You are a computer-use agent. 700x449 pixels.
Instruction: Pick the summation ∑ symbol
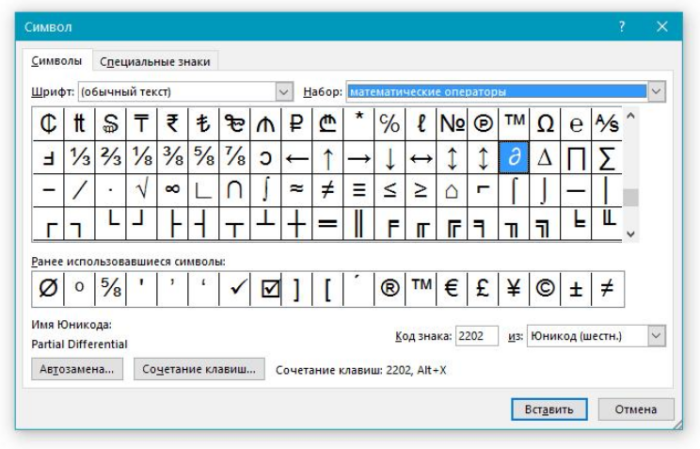pos(607,158)
